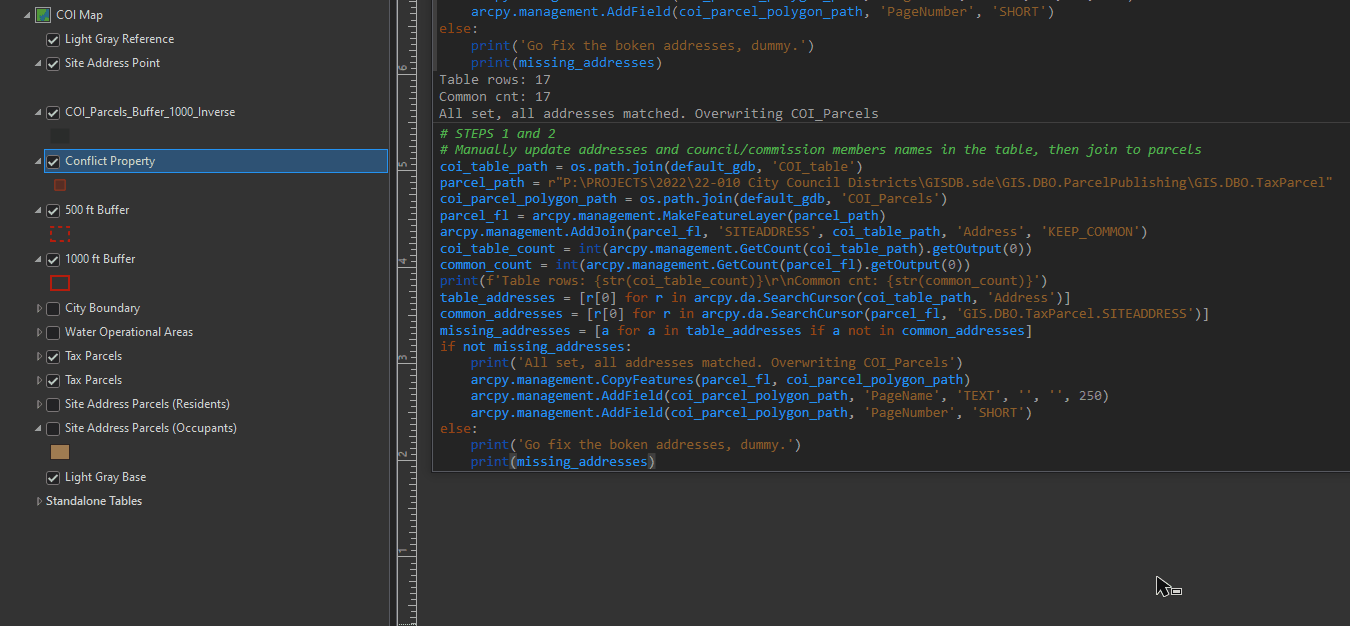Click the 'parcel_path' assignment line
This screenshot has width=1350, height=626.
point(887,183)
